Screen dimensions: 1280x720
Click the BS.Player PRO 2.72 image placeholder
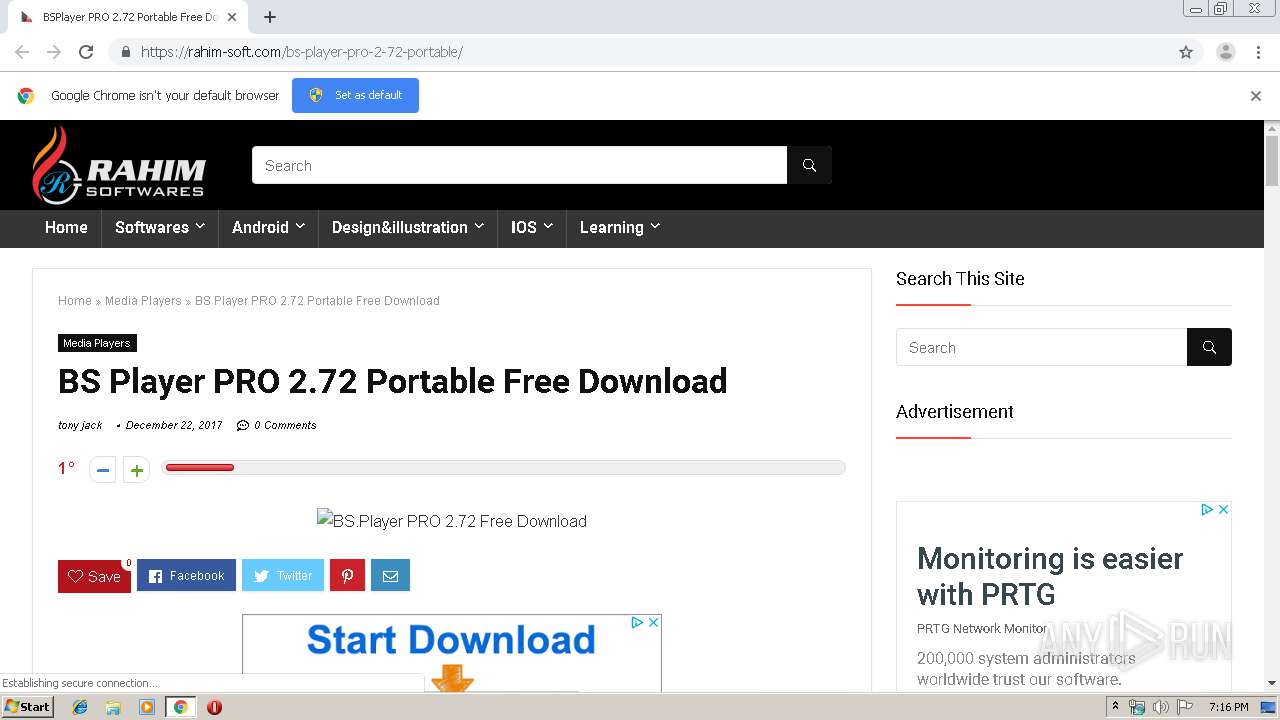(x=452, y=521)
